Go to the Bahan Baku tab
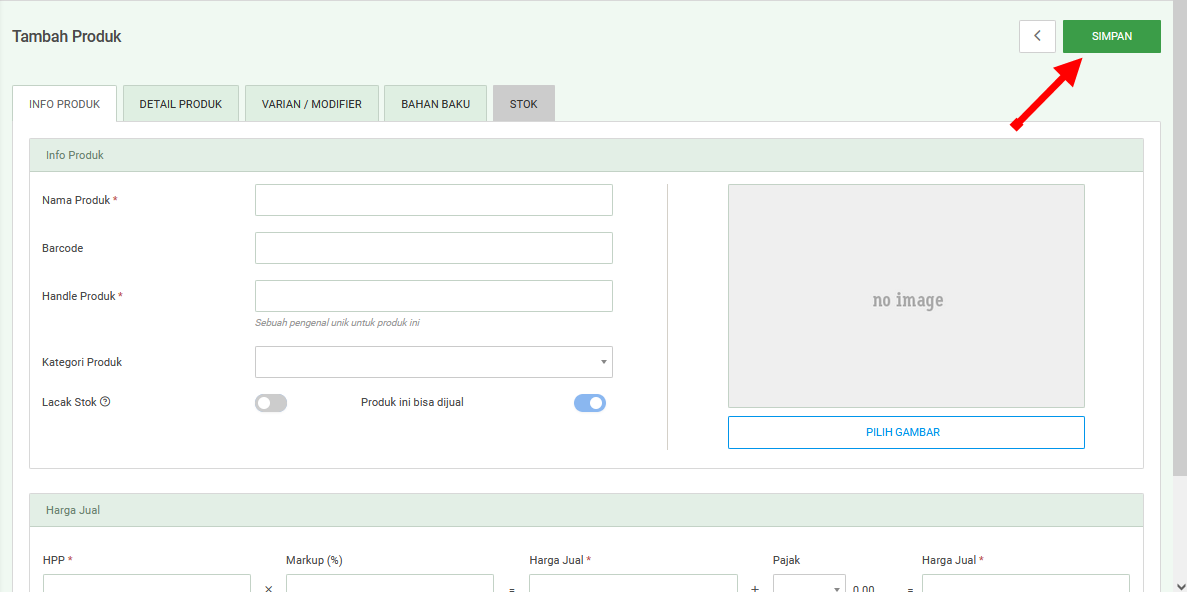 point(435,104)
